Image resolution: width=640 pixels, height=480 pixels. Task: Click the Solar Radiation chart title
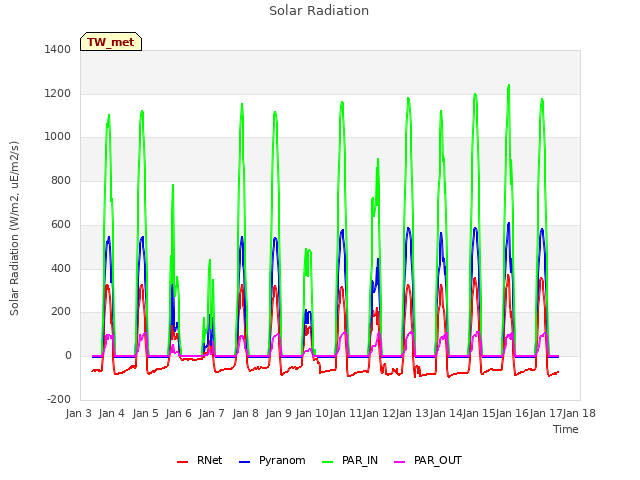point(319,11)
